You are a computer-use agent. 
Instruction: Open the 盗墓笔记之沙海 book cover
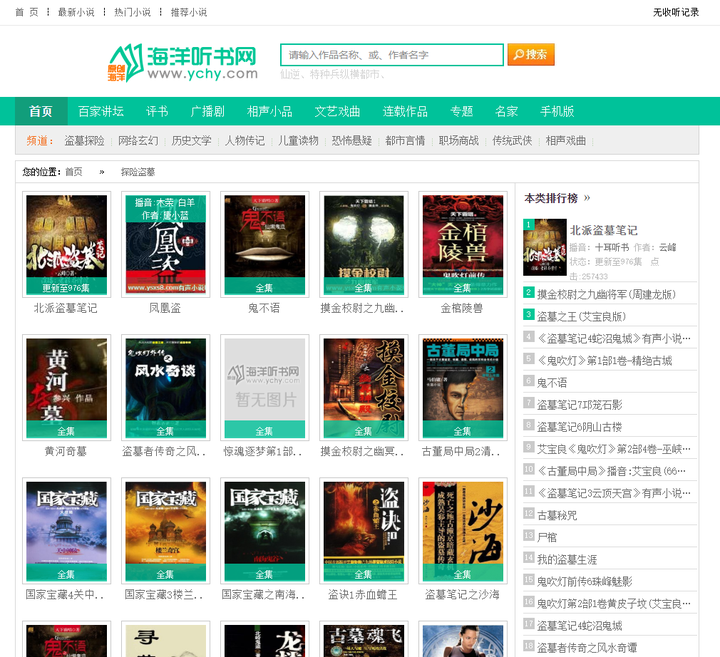click(463, 531)
